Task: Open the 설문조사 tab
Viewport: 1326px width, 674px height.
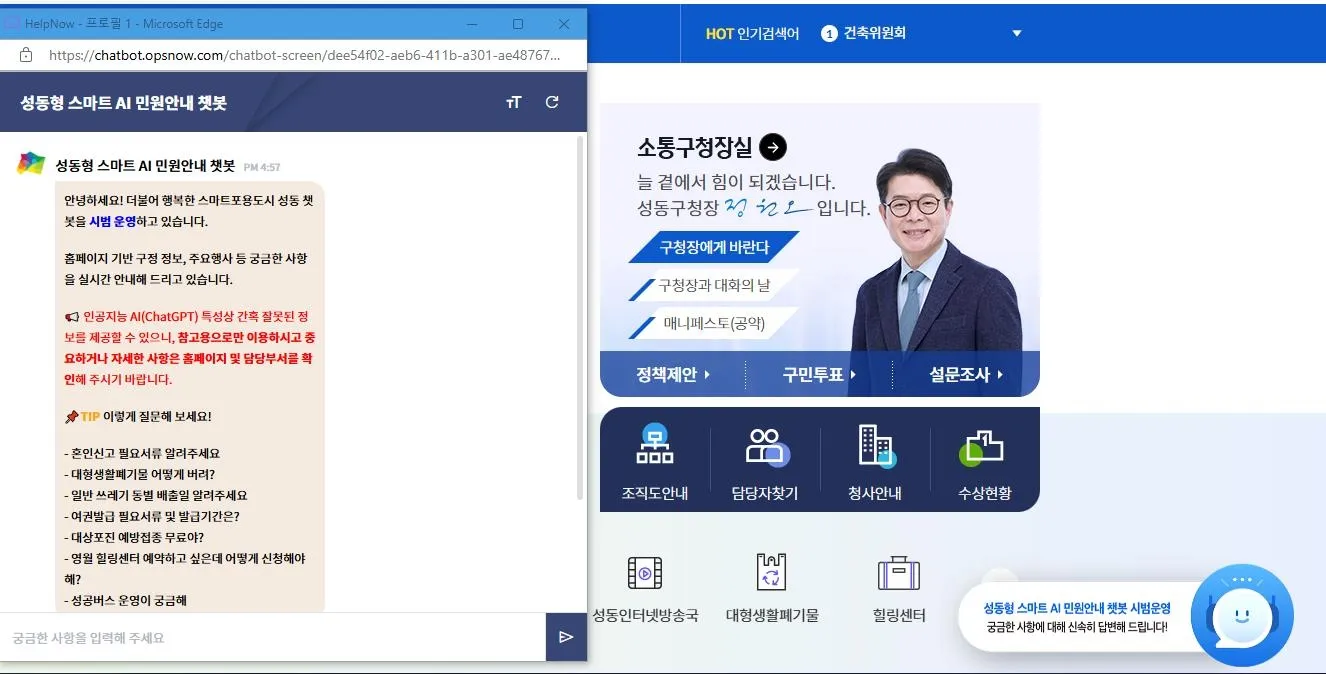Action: [x=965, y=375]
